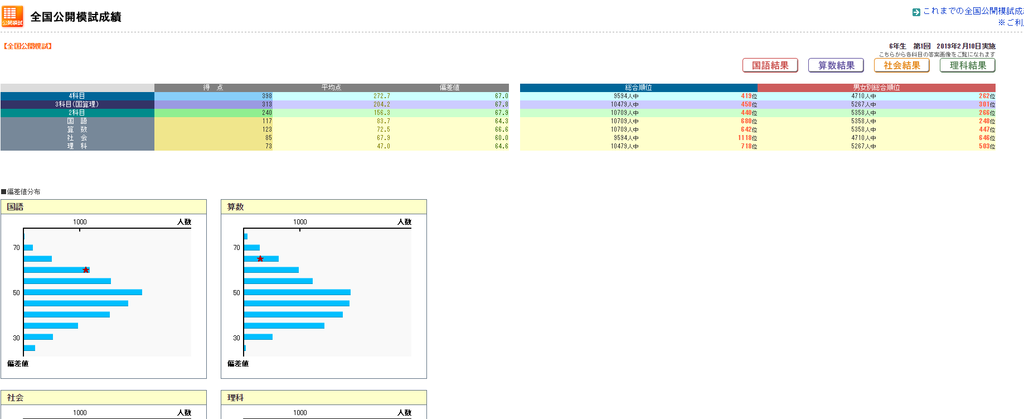Viewport: 1024px width, 419px height.
Task: Select the red 男女別総合順位 header
Action: click(x=876, y=87)
